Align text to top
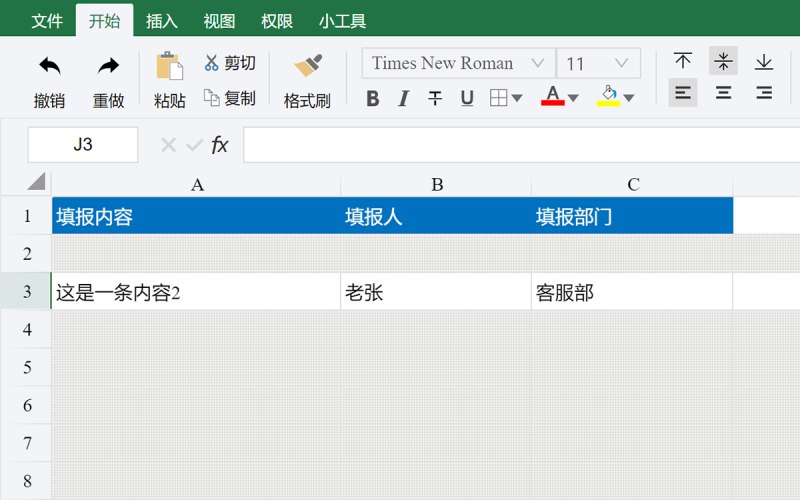800x500 pixels. 683,61
